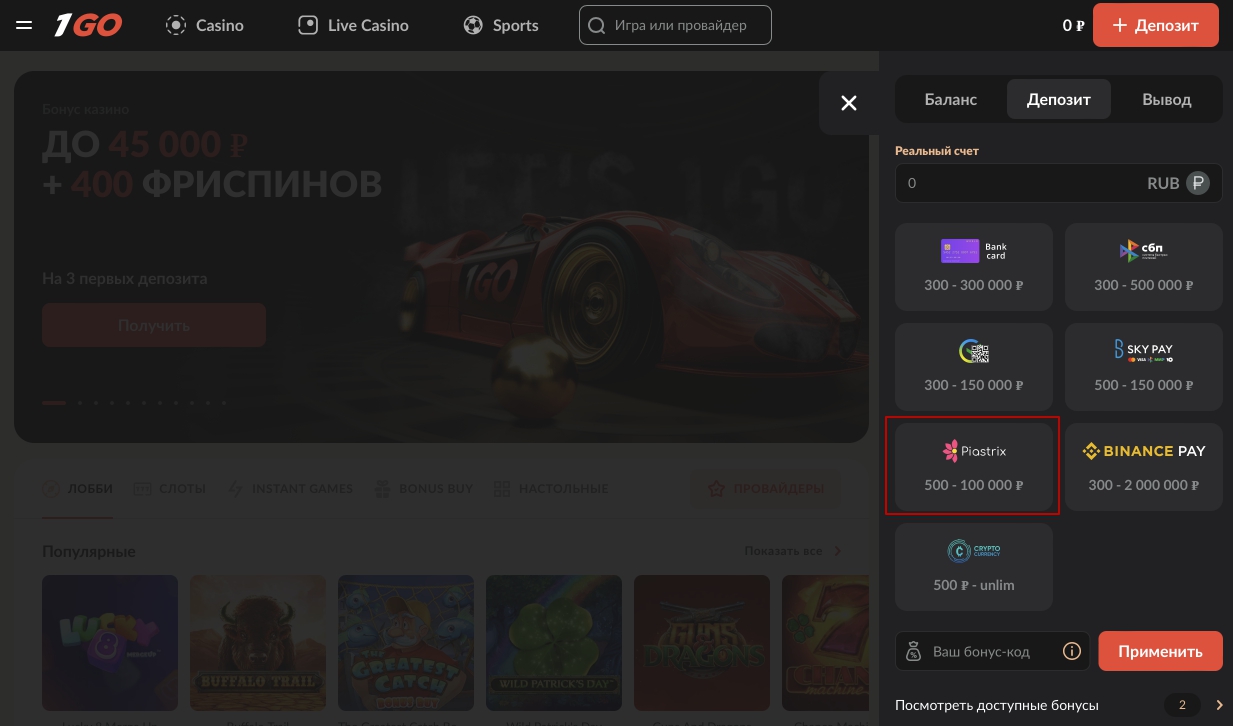Switch to the Вывод tab
The image size is (1233, 726).
[1166, 100]
